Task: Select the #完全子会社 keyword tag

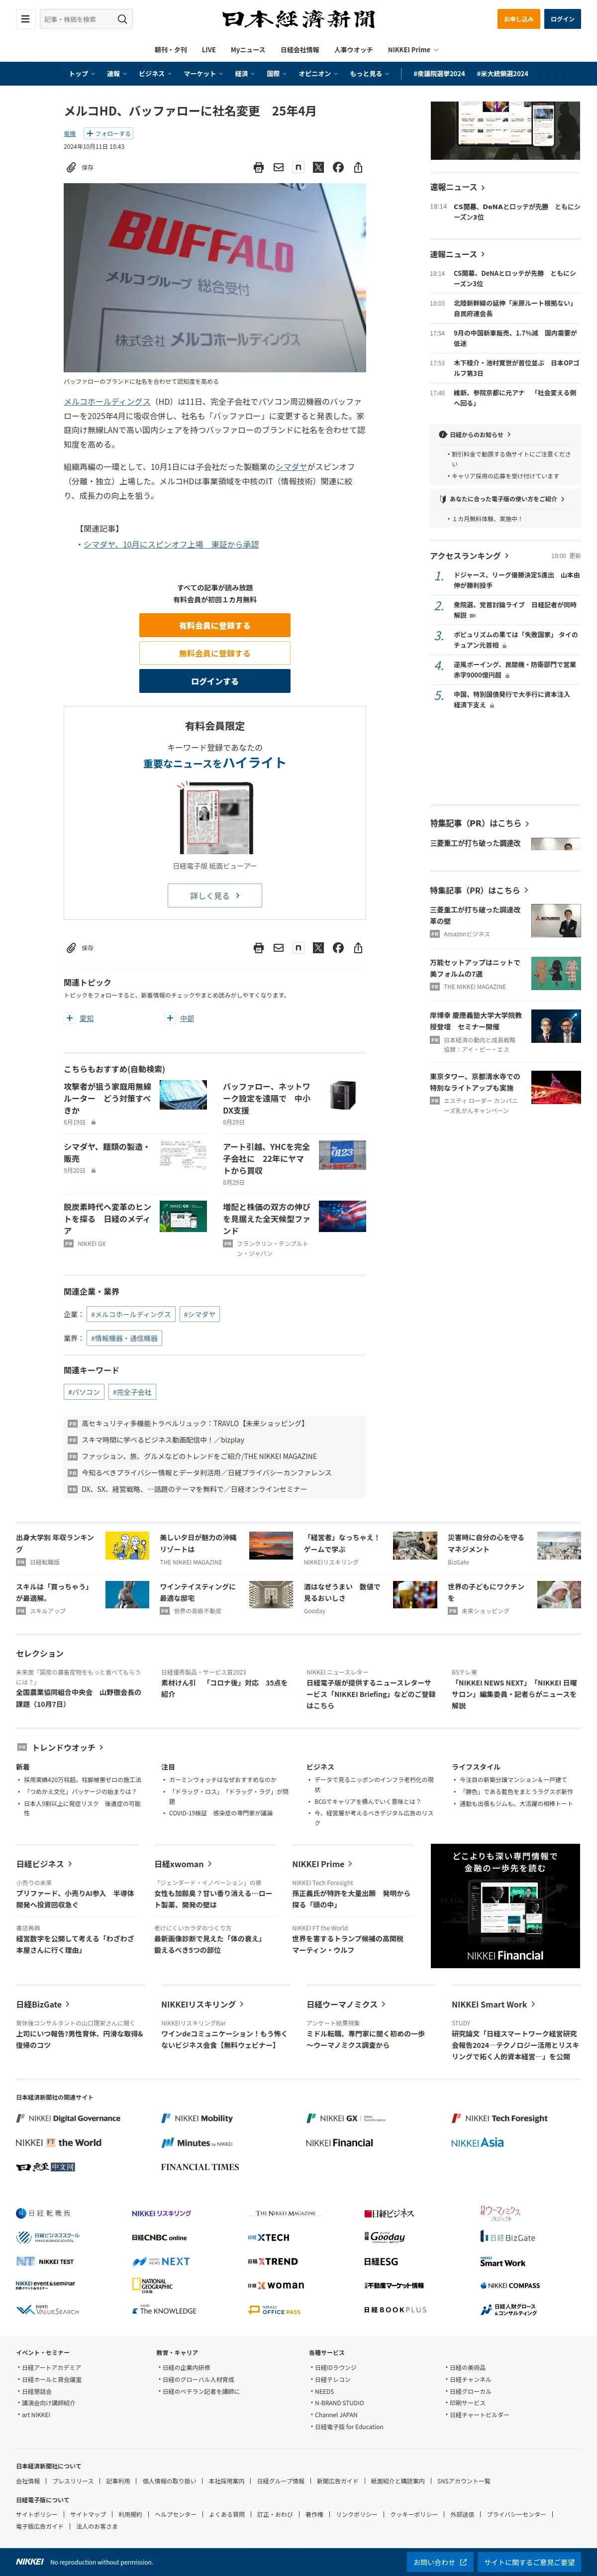Action: coord(132,1392)
